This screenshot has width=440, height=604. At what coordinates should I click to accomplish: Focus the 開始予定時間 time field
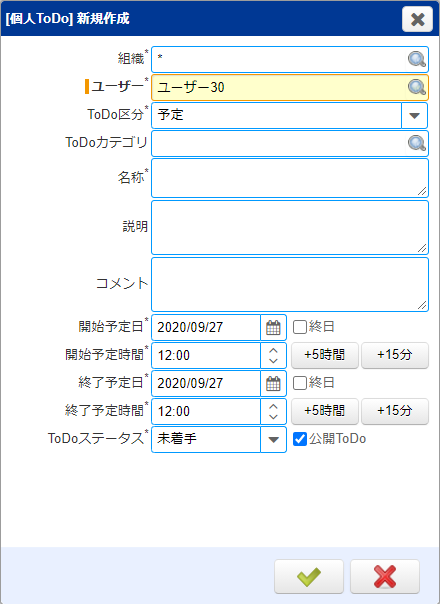coord(206,355)
